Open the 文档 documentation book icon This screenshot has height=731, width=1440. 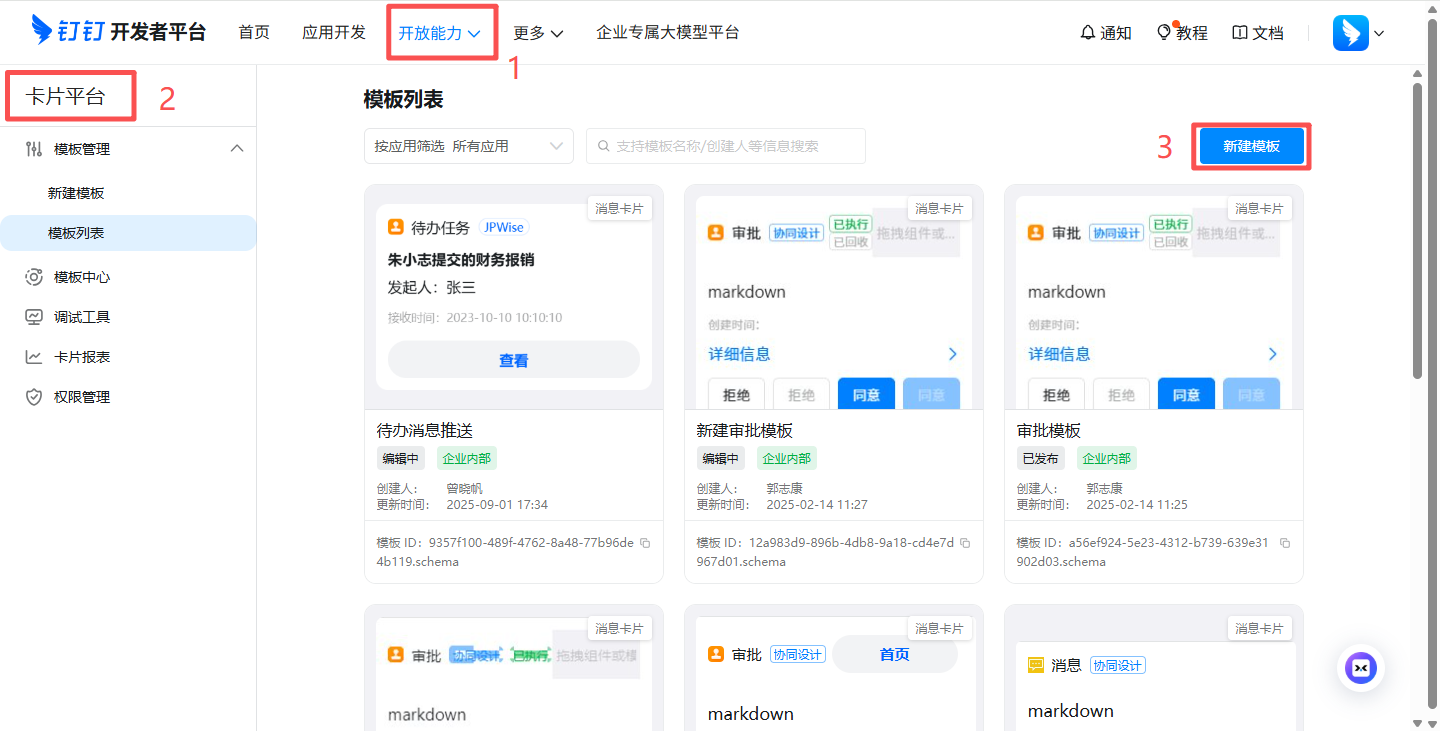pyautogui.click(x=1257, y=33)
